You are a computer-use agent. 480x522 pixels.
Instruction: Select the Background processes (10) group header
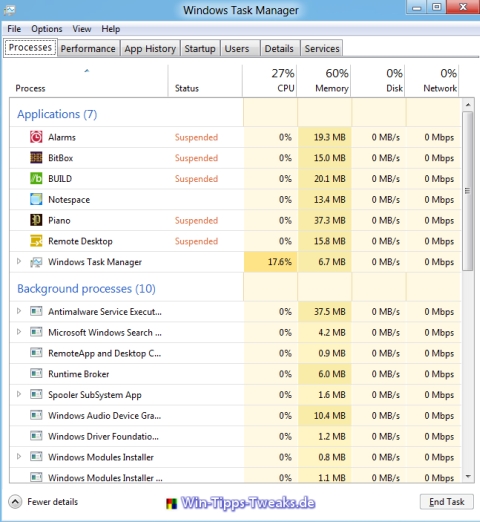pyautogui.click(x=86, y=289)
